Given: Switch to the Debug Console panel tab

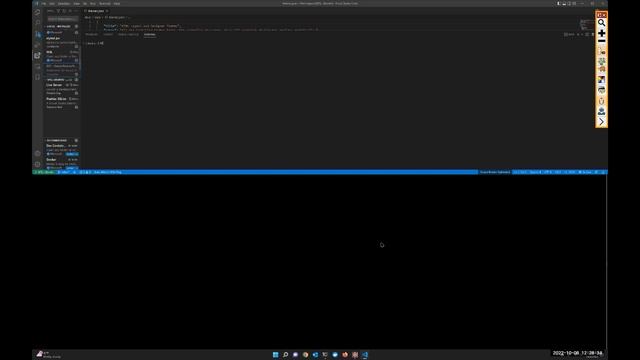Looking at the screenshot, I should pyautogui.click(x=128, y=35).
